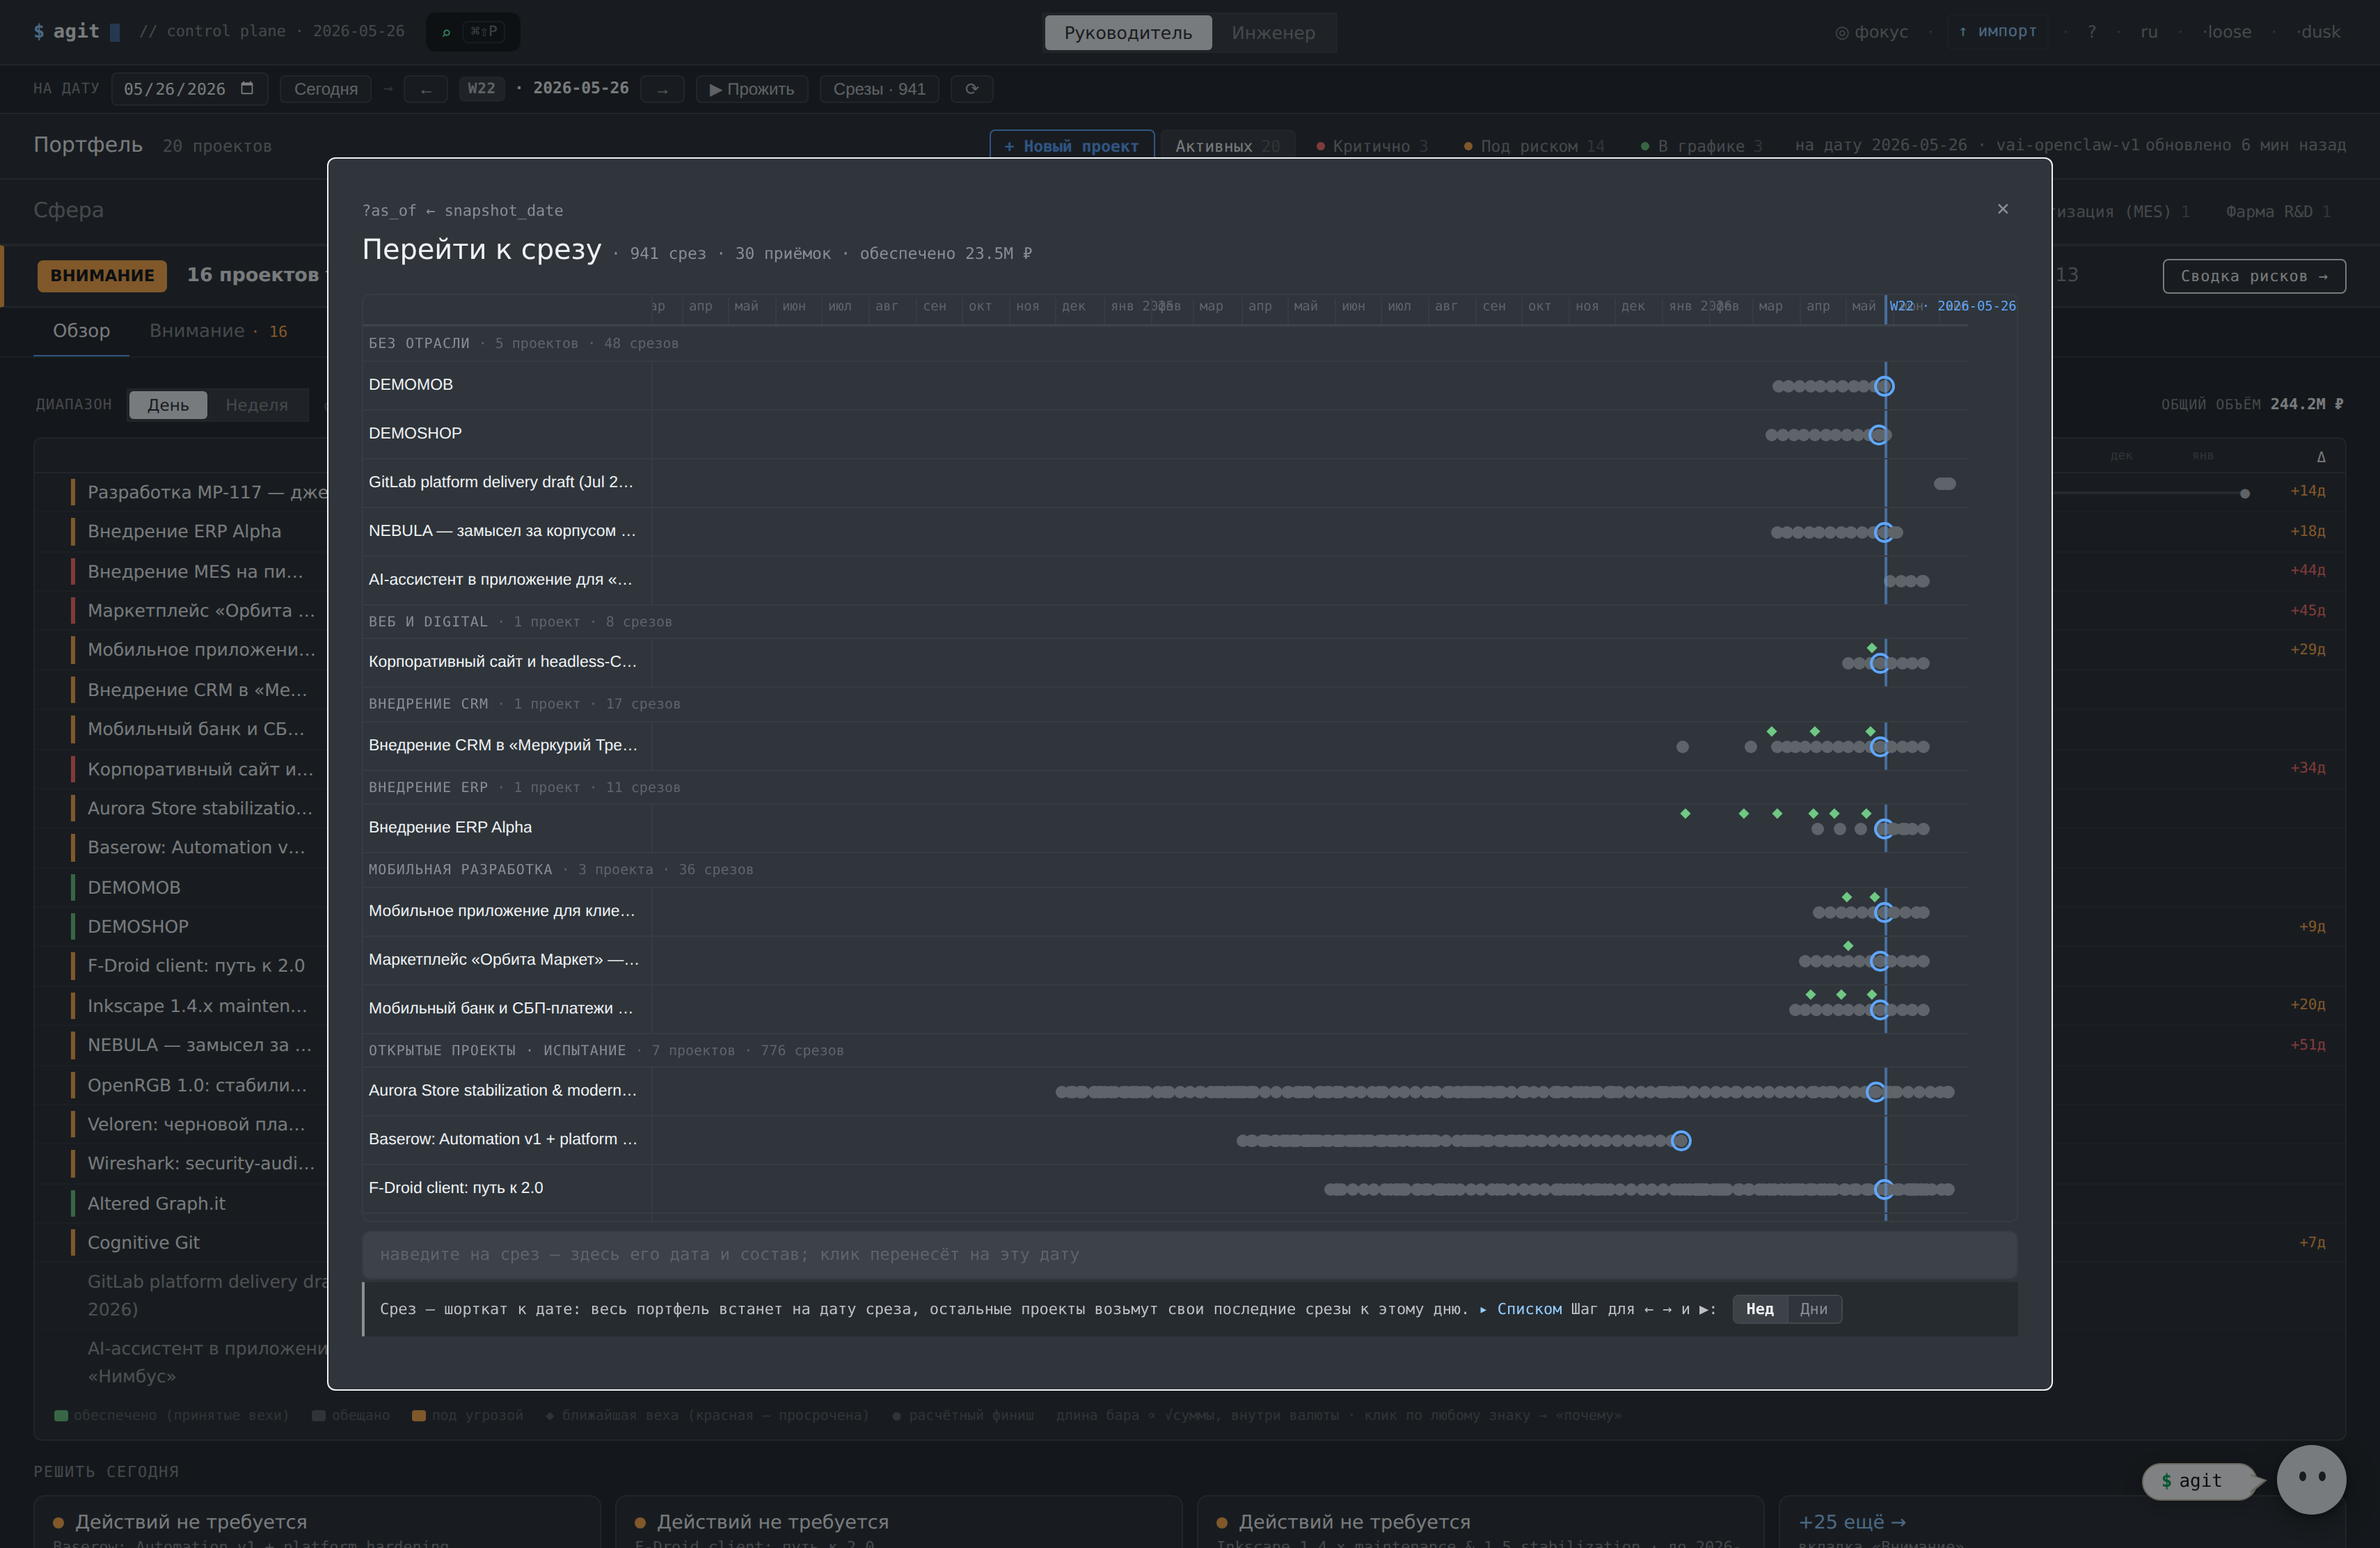Click the «Мобильное приложение для клие…» row label in the dialog
This screenshot has height=1548, width=2380.
pos(501,910)
